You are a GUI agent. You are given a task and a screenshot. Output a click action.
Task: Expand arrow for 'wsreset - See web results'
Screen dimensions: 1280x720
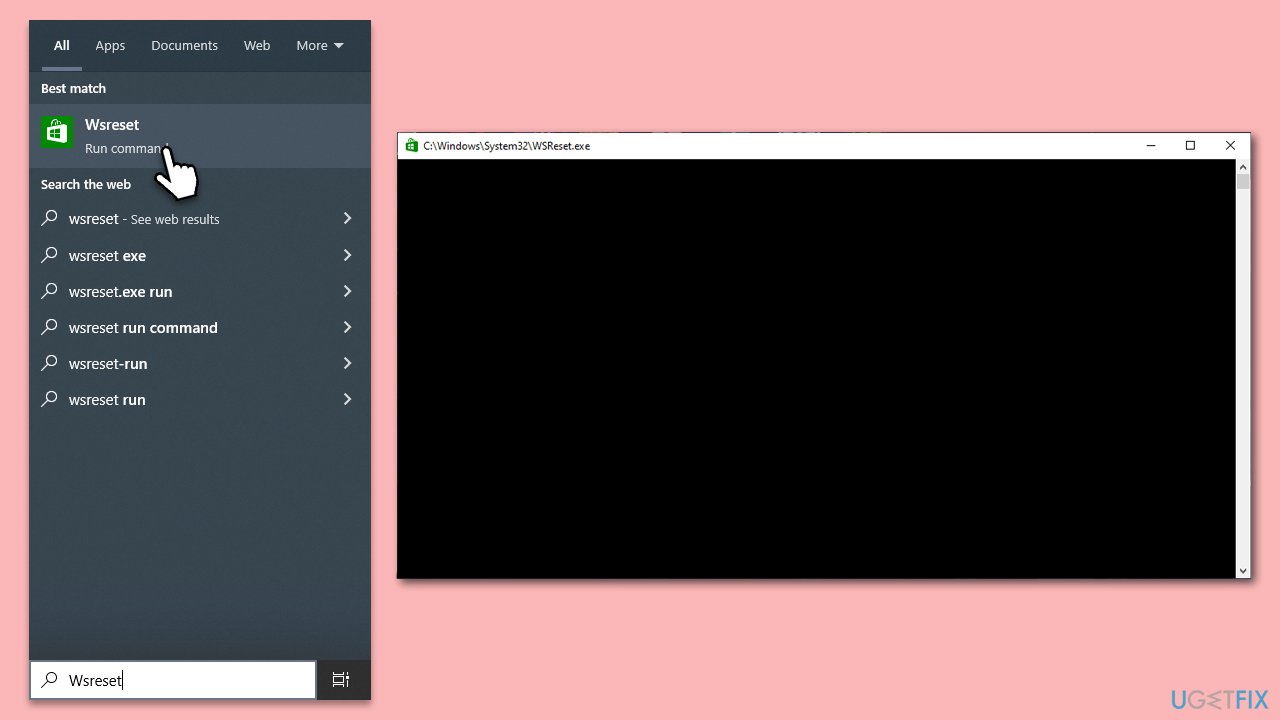tap(347, 219)
